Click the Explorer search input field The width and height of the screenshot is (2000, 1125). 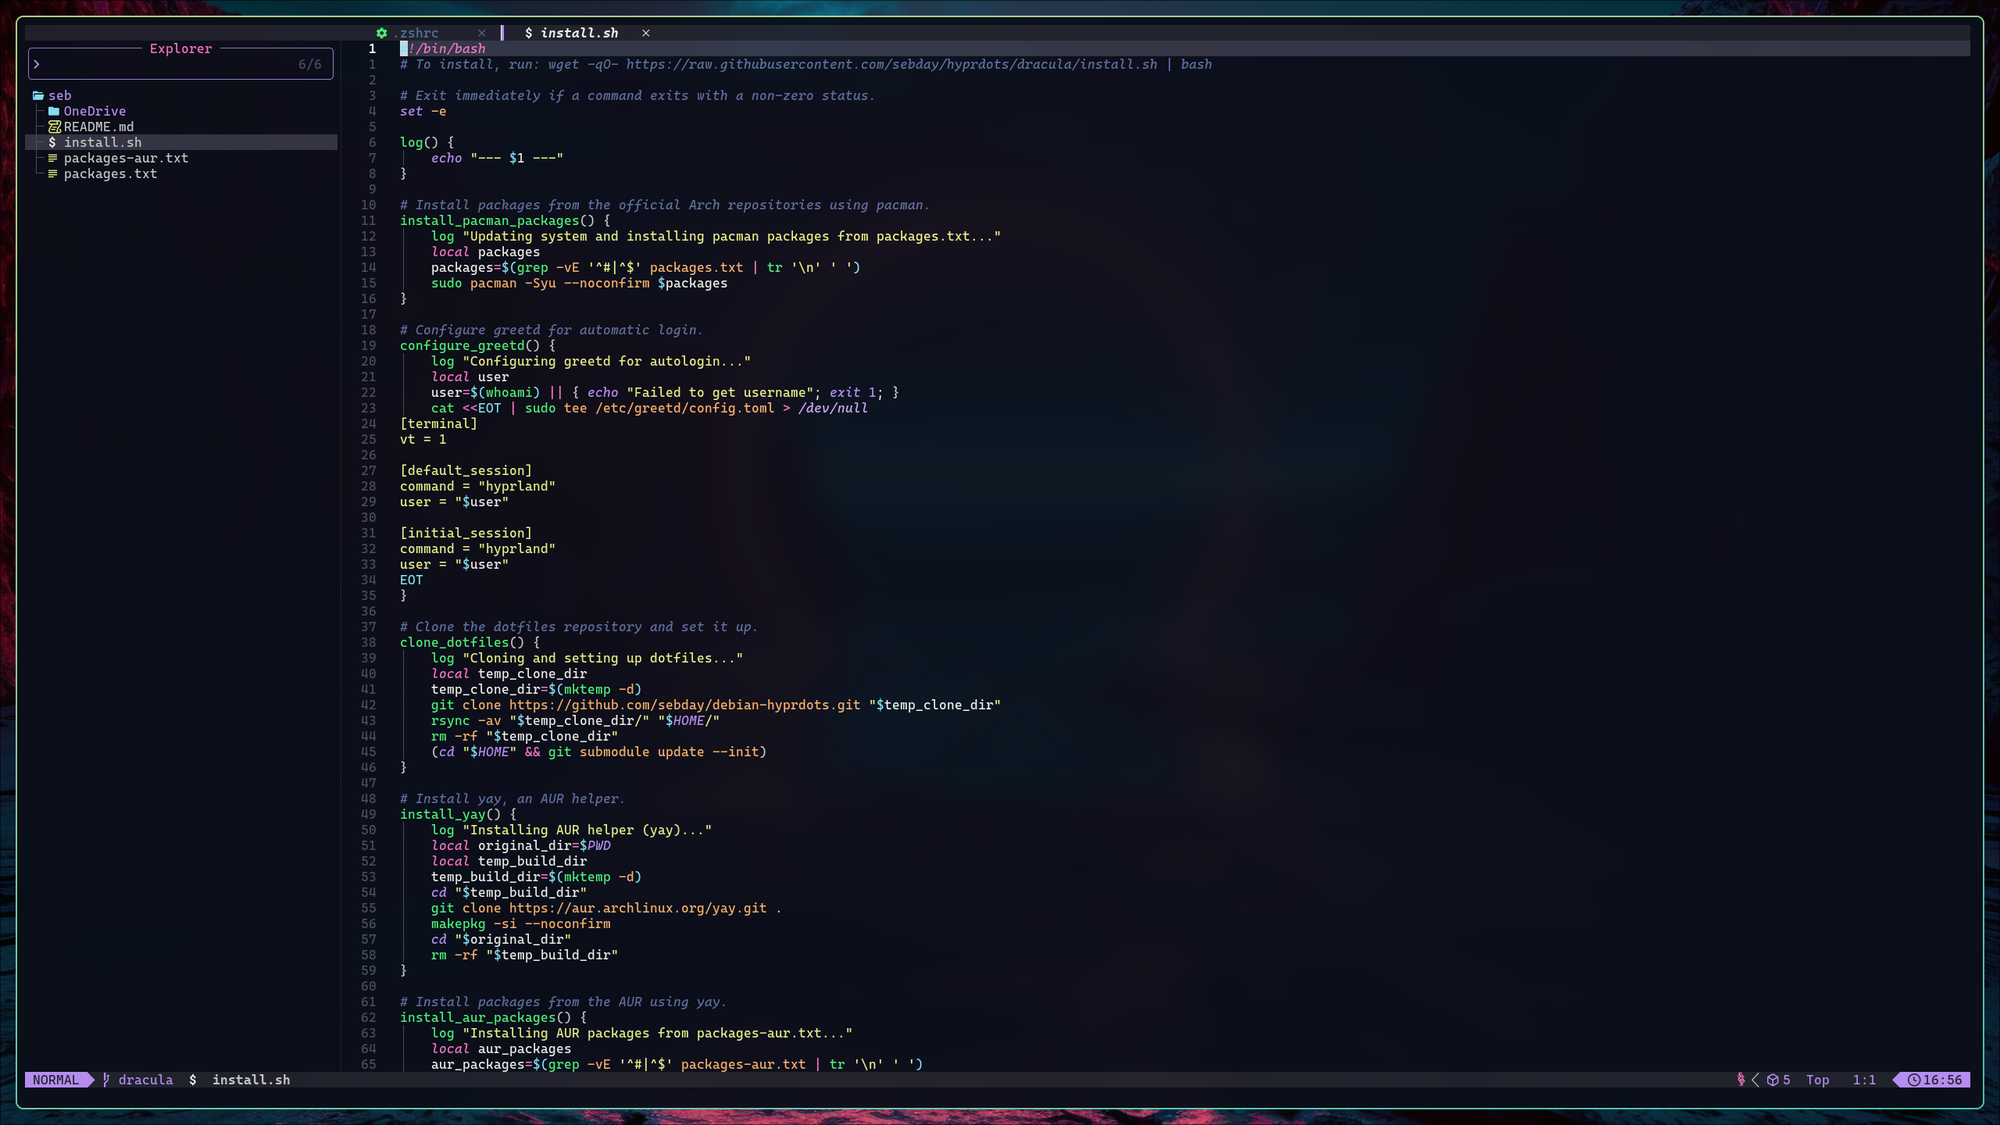[x=170, y=64]
